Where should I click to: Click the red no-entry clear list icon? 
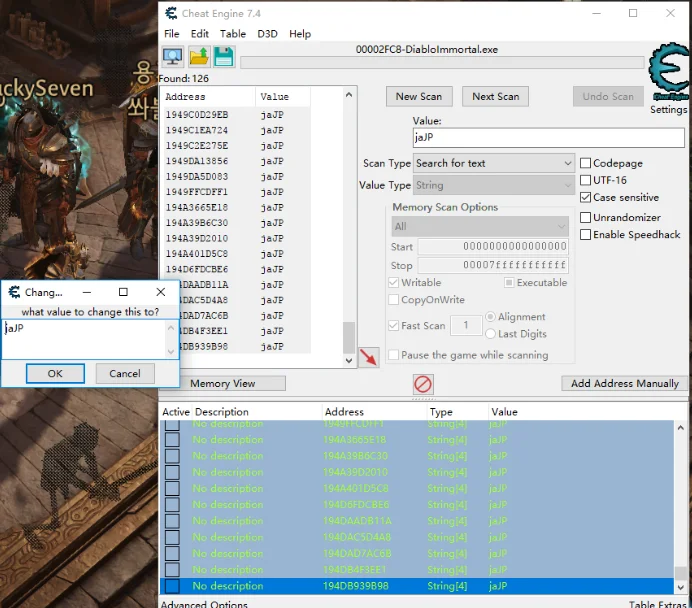[x=423, y=384]
